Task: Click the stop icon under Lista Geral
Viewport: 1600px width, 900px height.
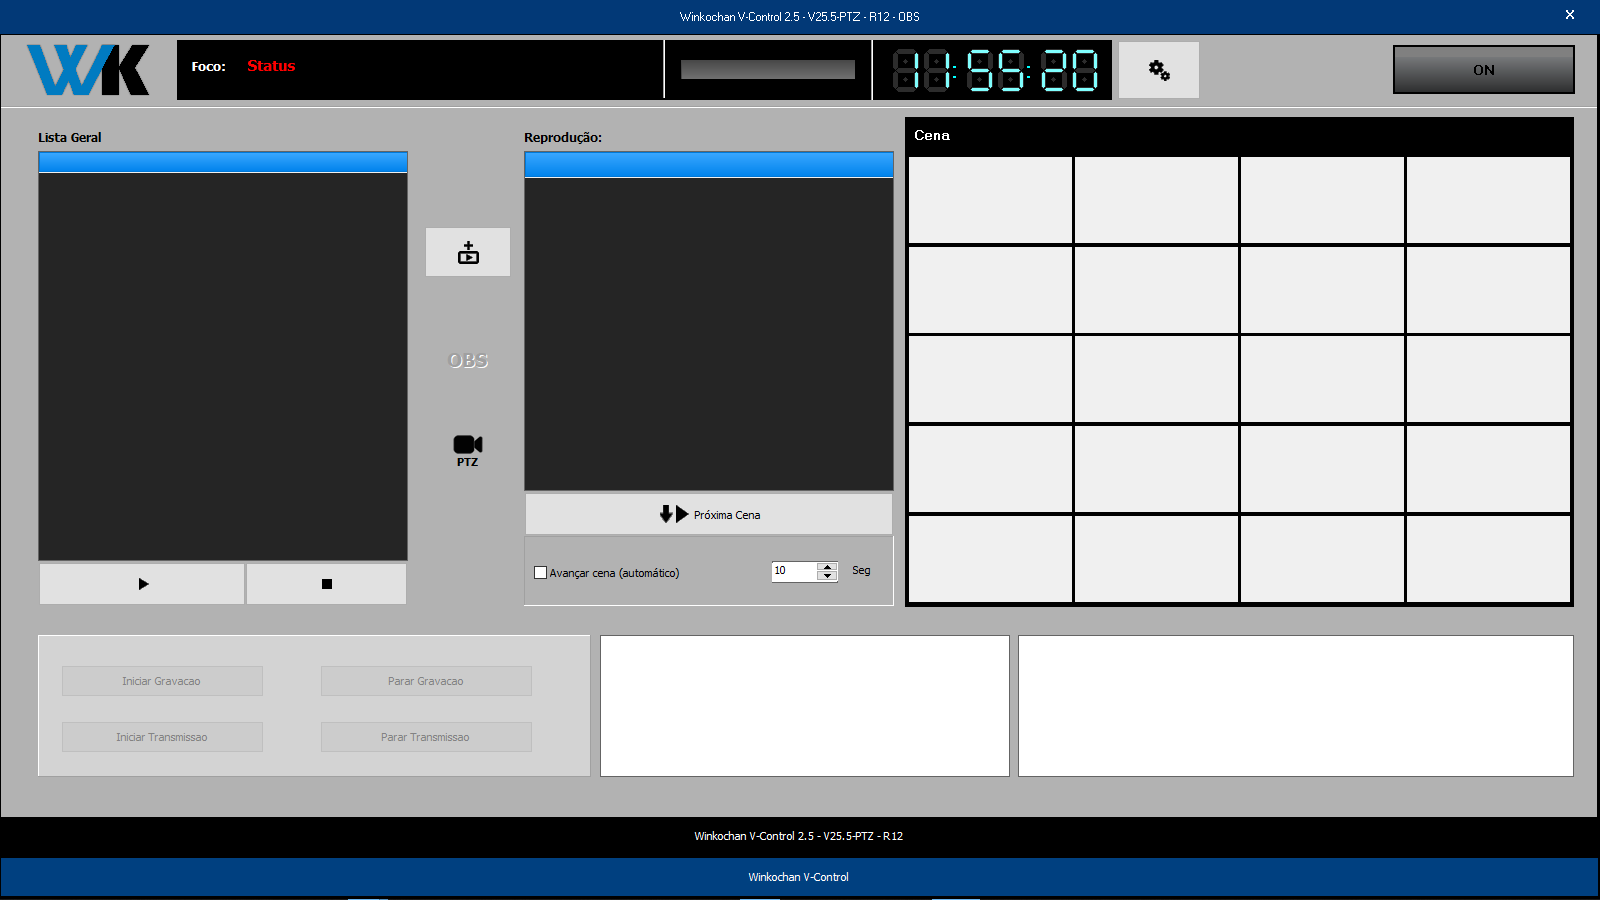Action: [326, 583]
